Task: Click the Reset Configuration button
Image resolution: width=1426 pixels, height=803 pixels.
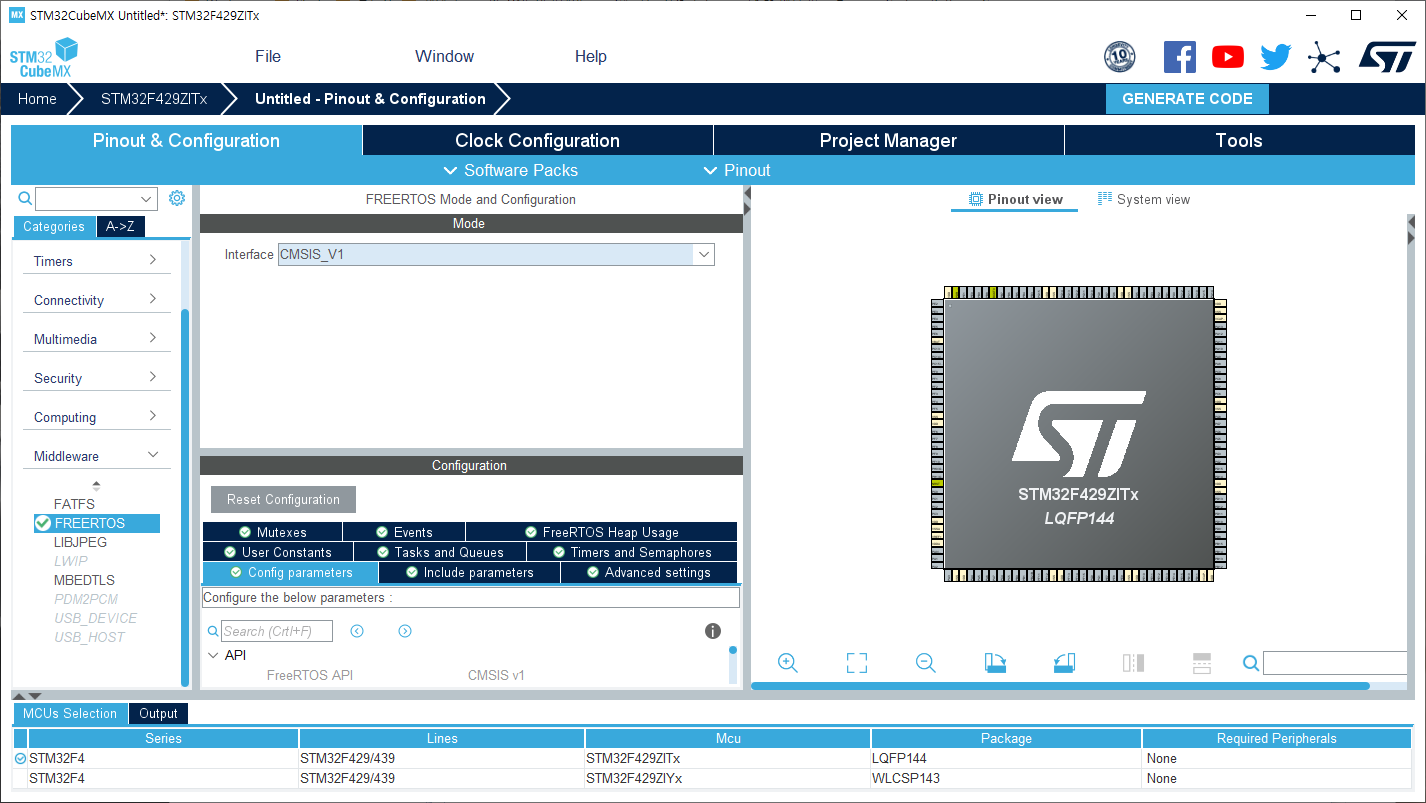Action: coord(283,499)
